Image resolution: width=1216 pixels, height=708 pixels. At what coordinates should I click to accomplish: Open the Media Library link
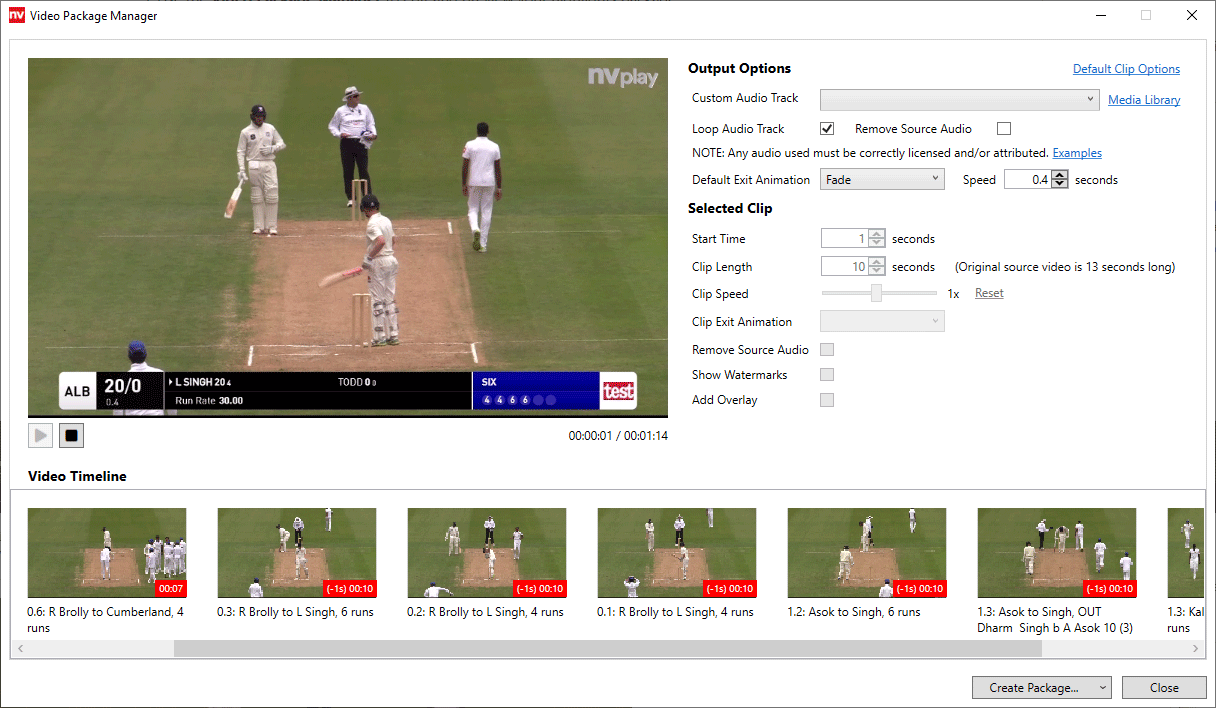(x=1144, y=100)
